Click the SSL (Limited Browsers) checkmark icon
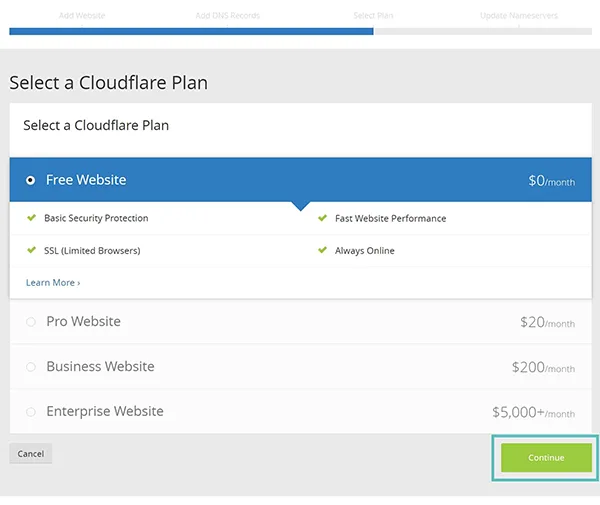The height and width of the screenshot is (505, 600). point(31,250)
